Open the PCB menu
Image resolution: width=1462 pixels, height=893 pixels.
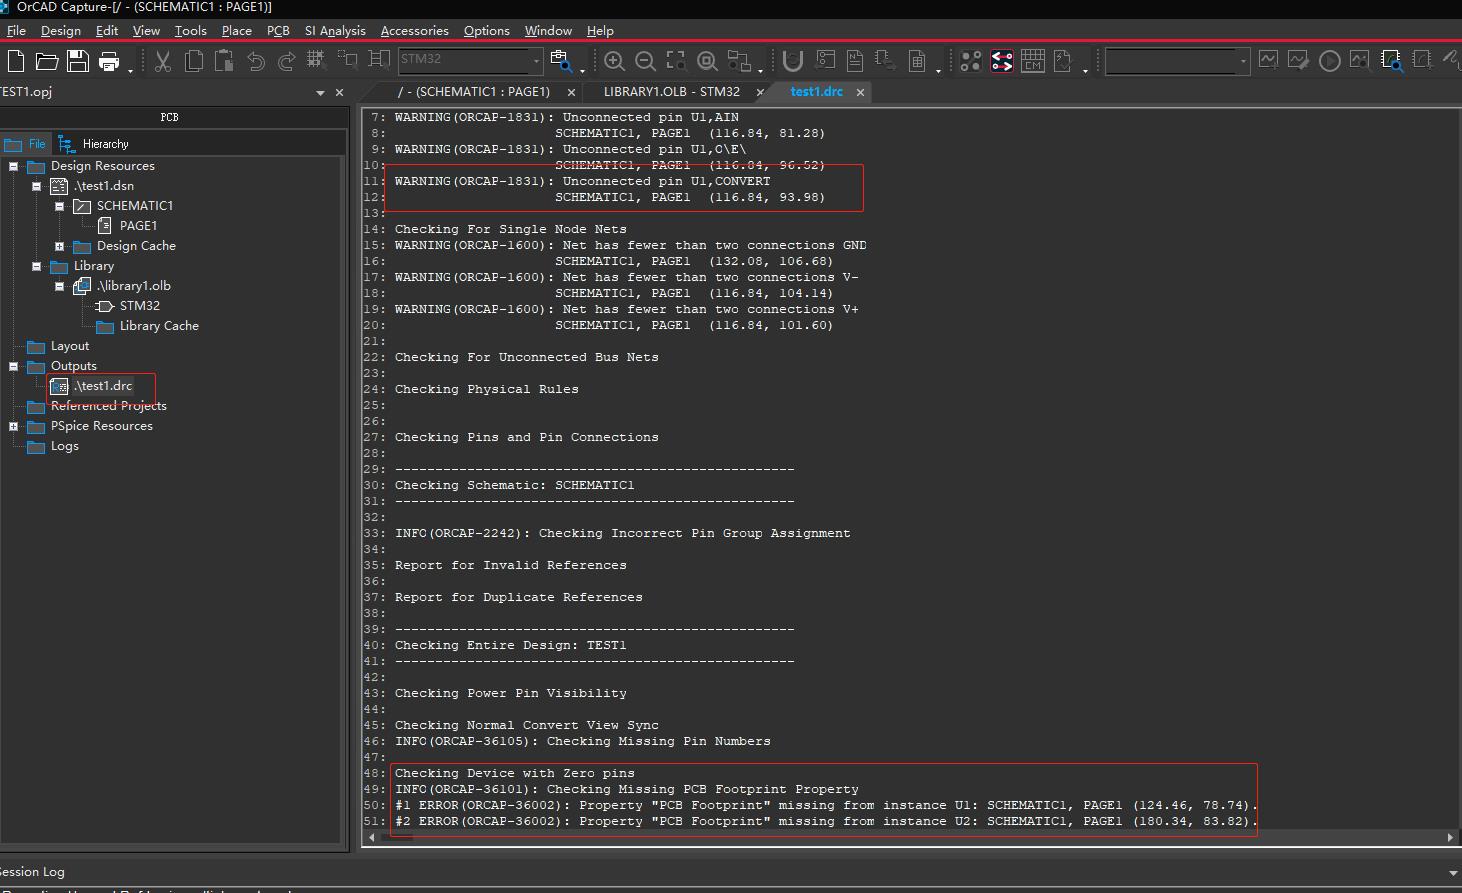pyautogui.click(x=278, y=31)
